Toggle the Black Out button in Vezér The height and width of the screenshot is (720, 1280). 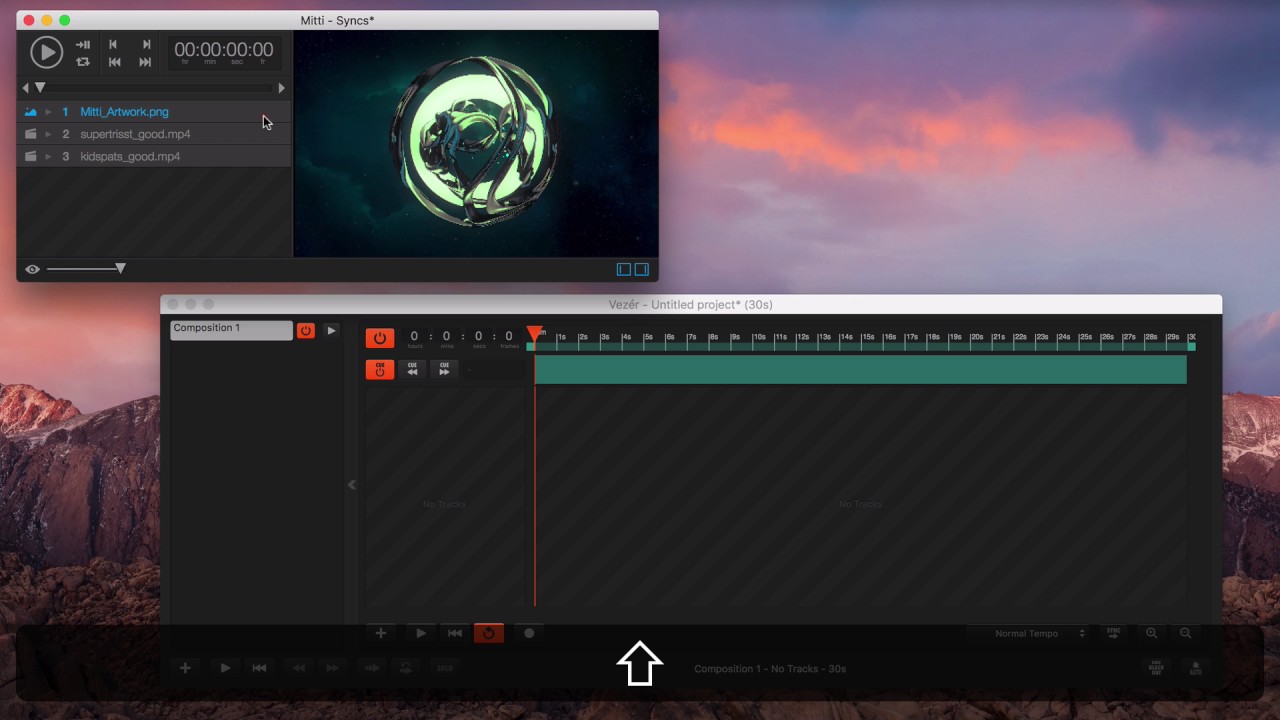tap(1156, 668)
